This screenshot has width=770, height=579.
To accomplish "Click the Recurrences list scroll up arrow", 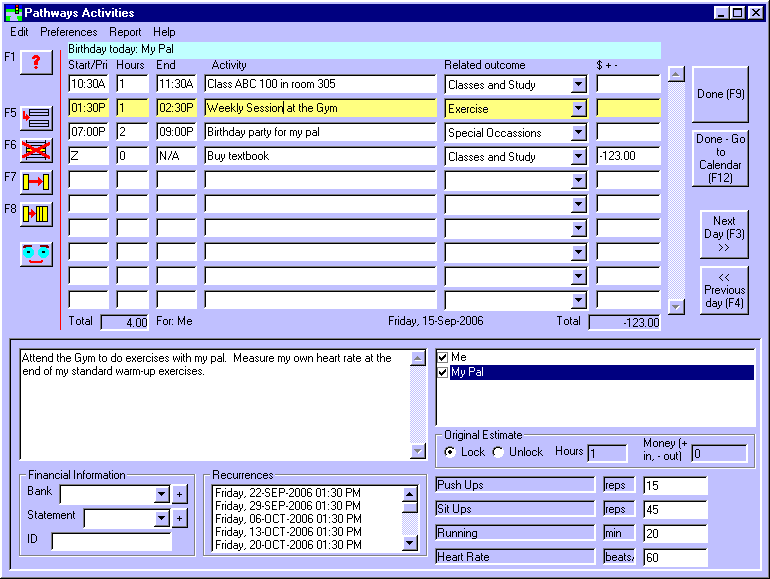I will pyautogui.click(x=410, y=493).
